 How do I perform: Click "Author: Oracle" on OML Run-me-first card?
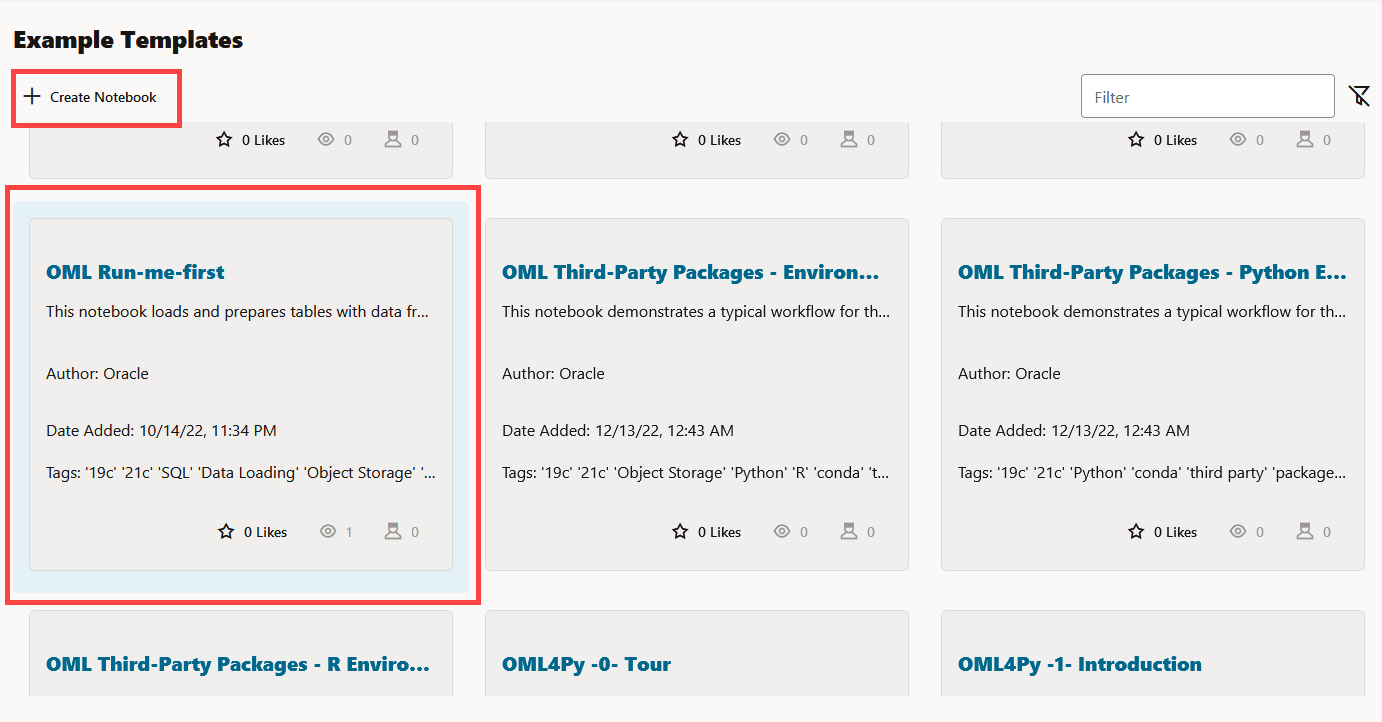click(x=97, y=373)
